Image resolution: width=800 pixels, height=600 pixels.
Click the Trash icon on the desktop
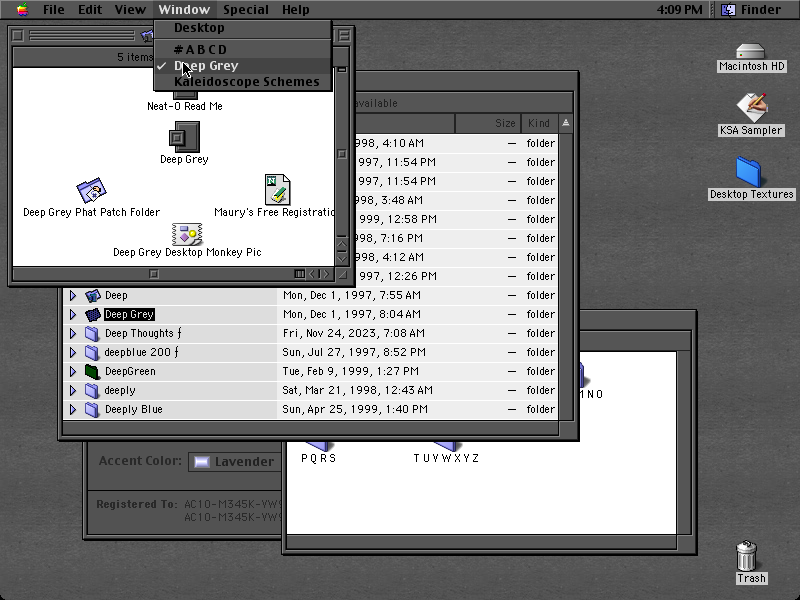click(x=746, y=556)
